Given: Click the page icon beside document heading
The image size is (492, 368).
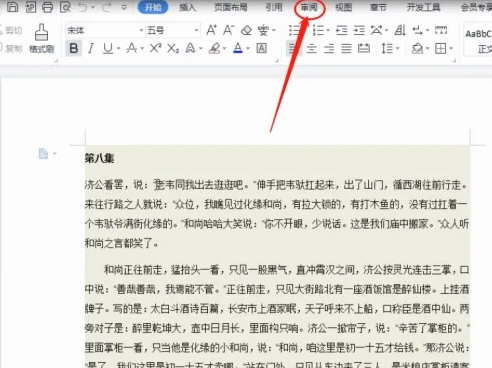Looking at the screenshot, I should coord(43,154).
